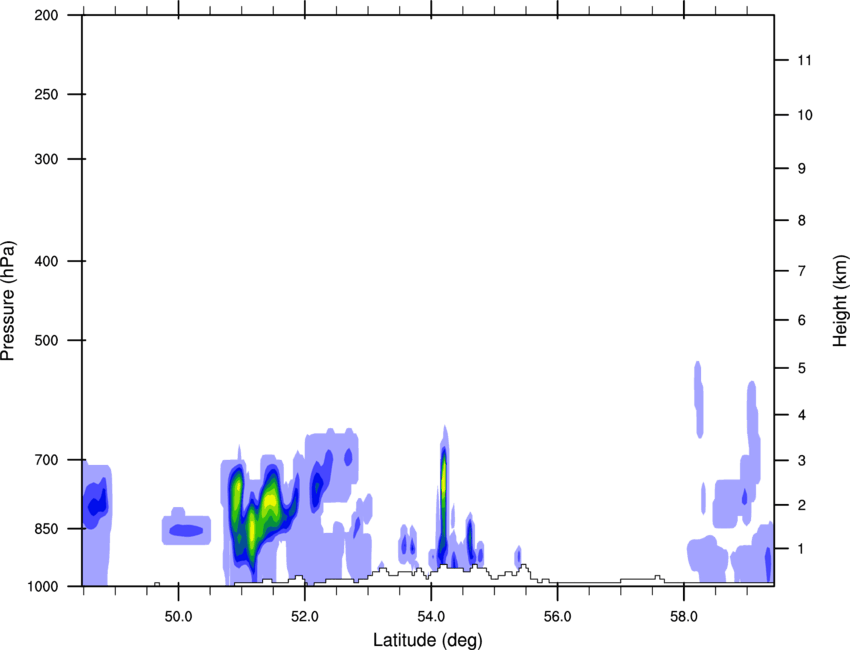The height and width of the screenshot is (650, 850).
Task: Click the 8 km height label
Action: 802,221
